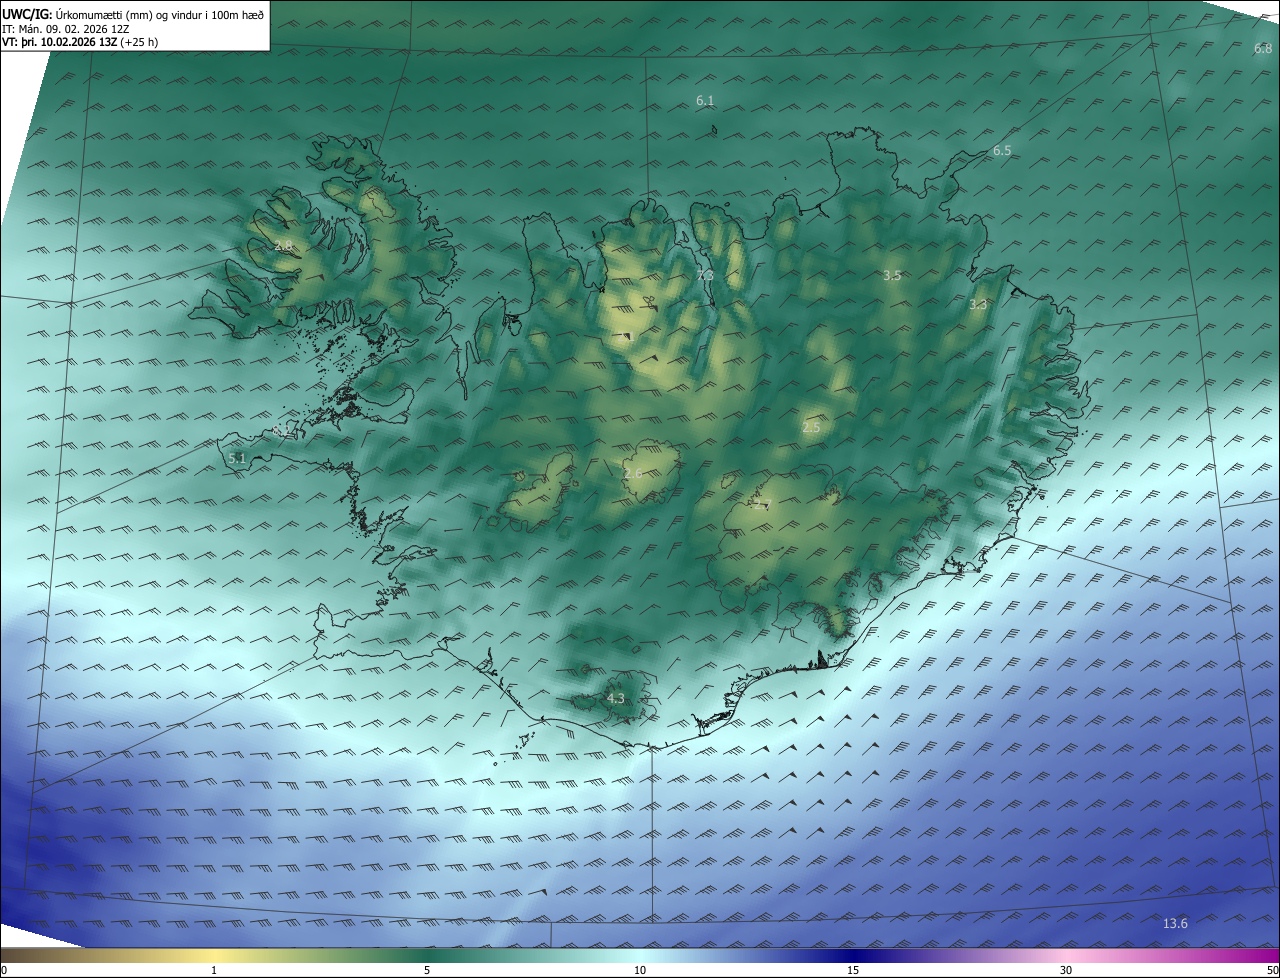Click the 4.3 value label
The height and width of the screenshot is (978, 1280).
click(615, 699)
